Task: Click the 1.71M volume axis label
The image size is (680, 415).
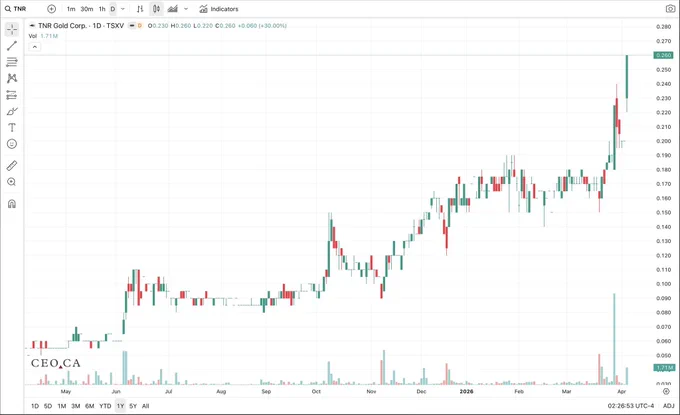Action: coord(664,367)
